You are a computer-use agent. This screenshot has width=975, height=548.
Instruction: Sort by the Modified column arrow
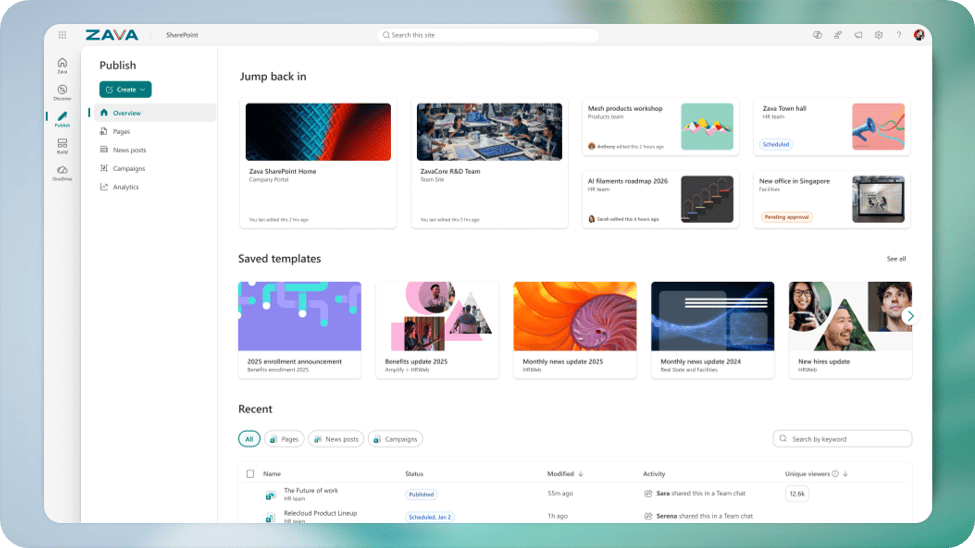(581, 473)
